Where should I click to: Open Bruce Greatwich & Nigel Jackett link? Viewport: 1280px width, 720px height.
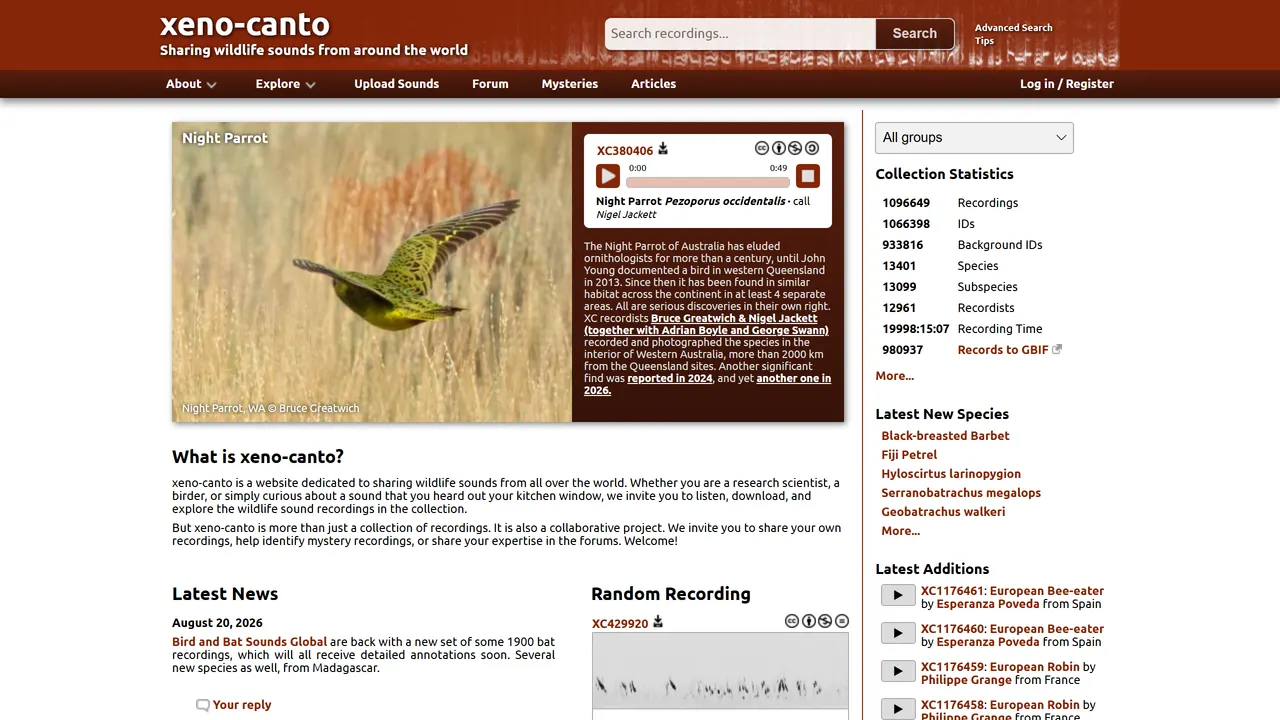point(734,318)
